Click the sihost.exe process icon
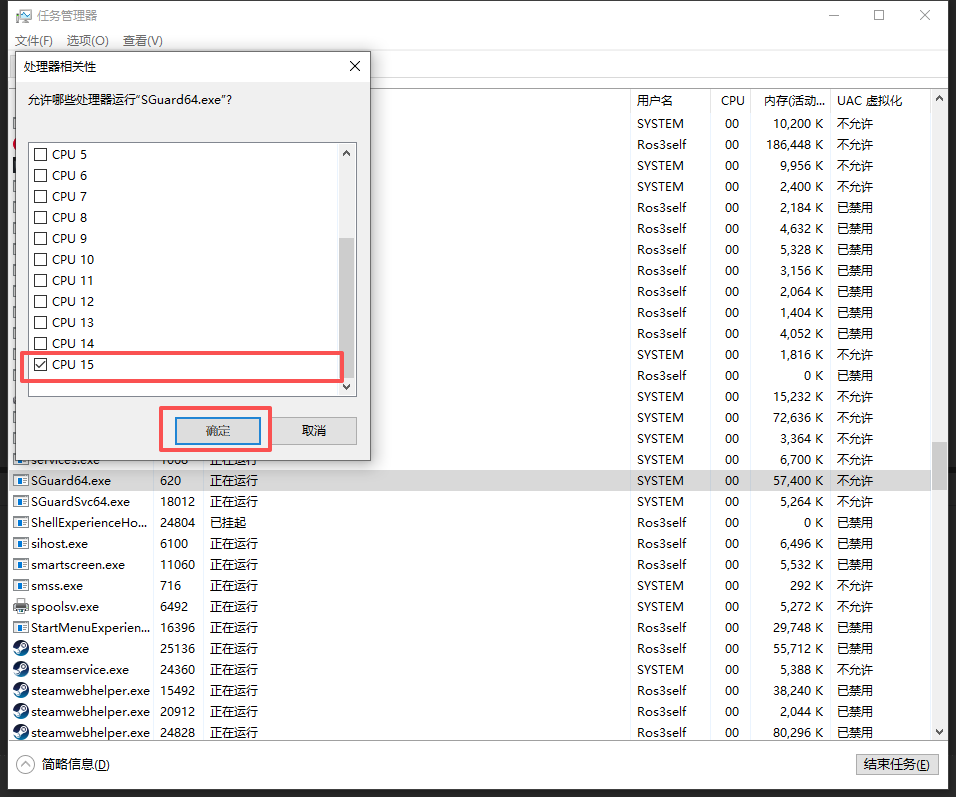The image size is (956, 797). 21,543
